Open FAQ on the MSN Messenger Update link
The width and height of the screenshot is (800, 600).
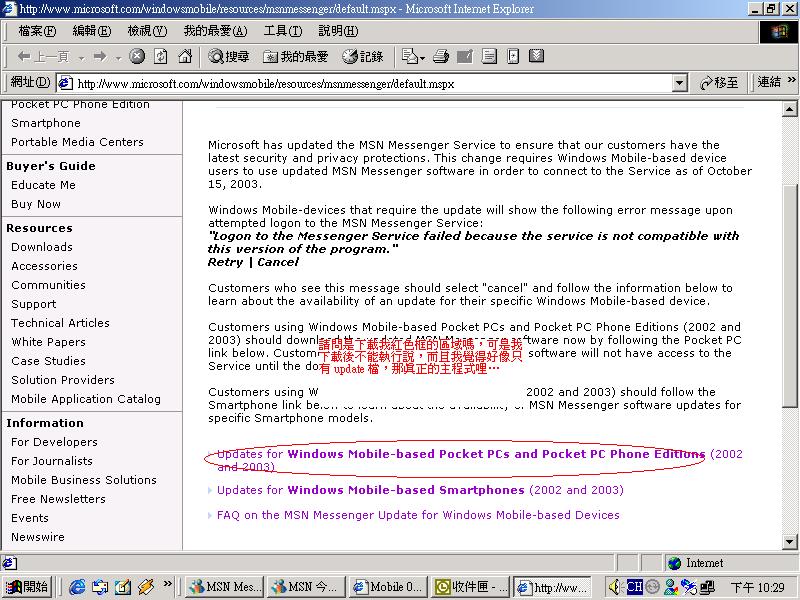click(418, 515)
